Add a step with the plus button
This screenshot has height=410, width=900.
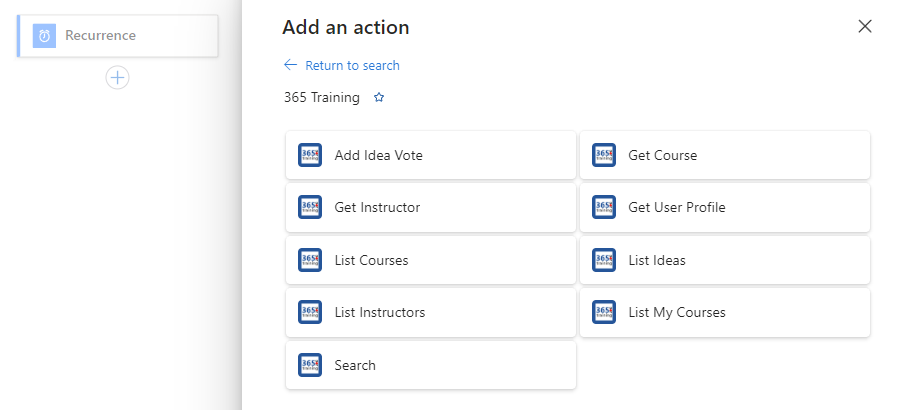(117, 78)
